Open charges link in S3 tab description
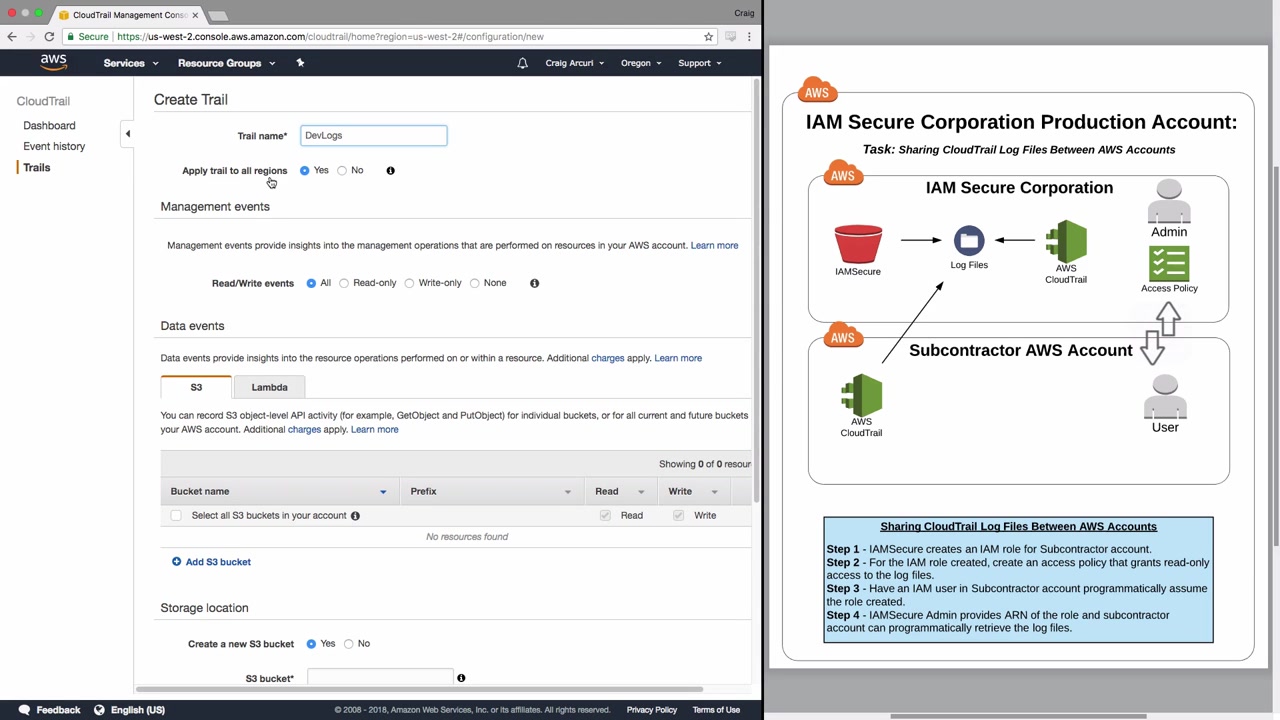1280x720 pixels. click(x=304, y=430)
